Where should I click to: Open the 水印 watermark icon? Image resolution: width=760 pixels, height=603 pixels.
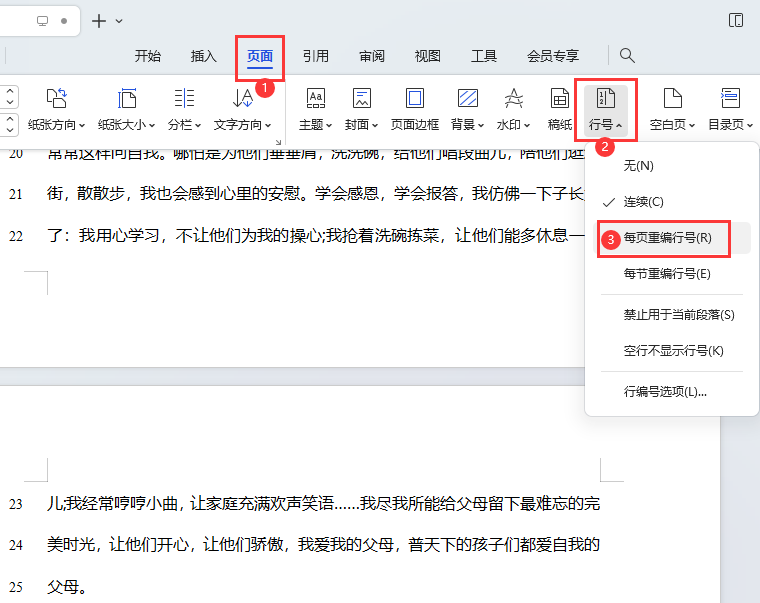pos(514,98)
